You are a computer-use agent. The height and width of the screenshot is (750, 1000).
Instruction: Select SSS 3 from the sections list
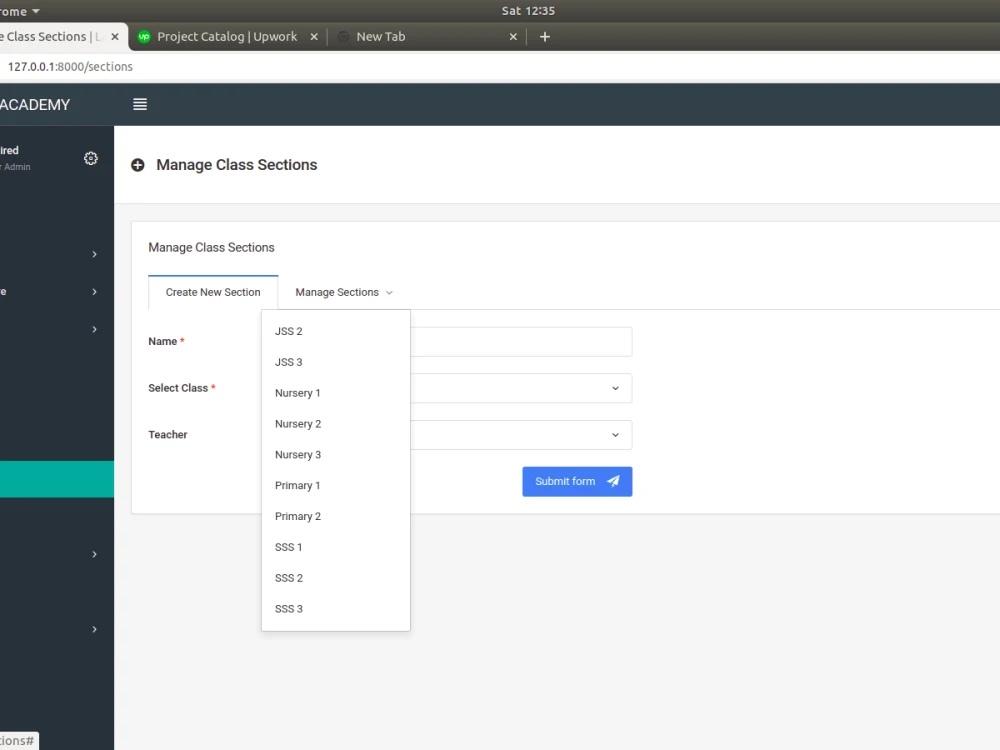(x=288, y=608)
